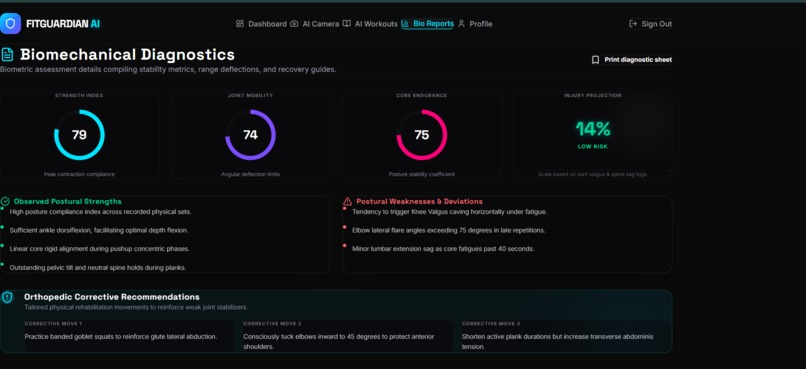Click the LOW RISK label

pos(593,147)
